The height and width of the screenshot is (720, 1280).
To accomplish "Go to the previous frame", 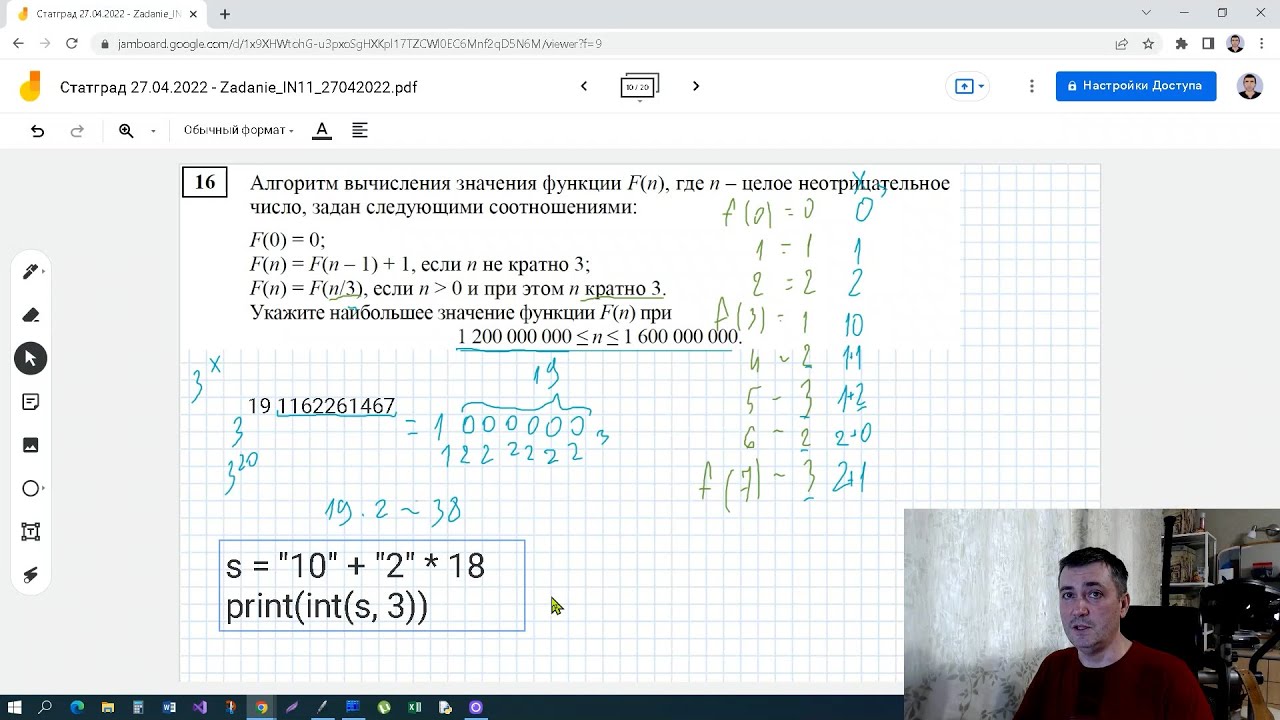I will (x=584, y=86).
